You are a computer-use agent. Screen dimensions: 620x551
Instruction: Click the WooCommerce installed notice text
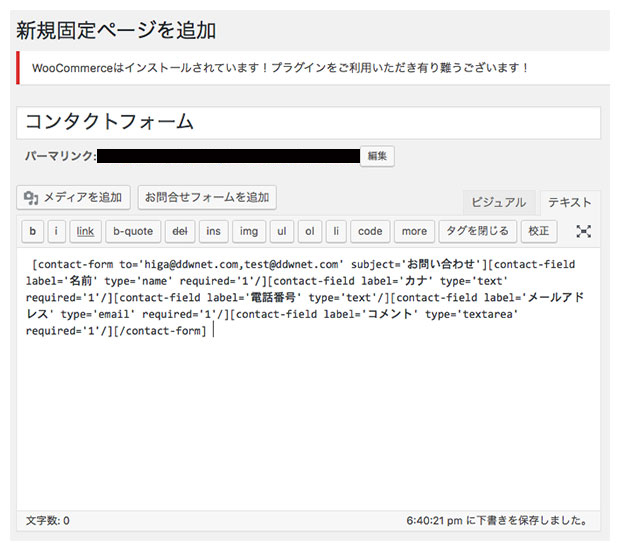280,68
